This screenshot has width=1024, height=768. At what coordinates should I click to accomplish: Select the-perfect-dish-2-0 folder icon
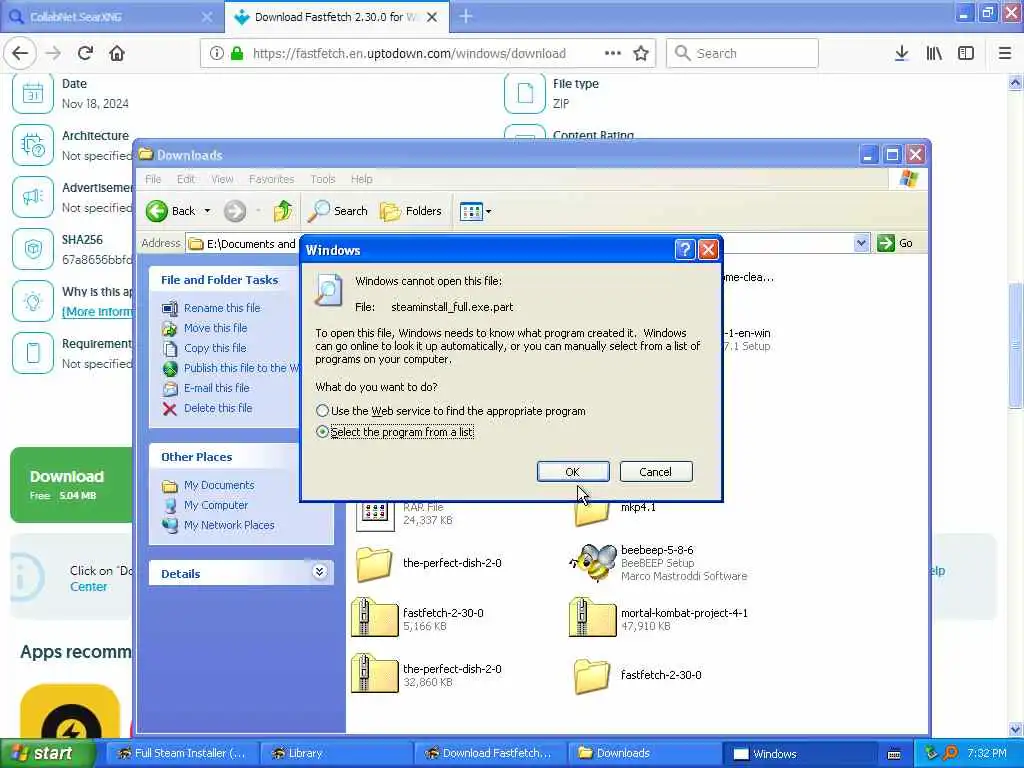pyautogui.click(x=374, y=564)
